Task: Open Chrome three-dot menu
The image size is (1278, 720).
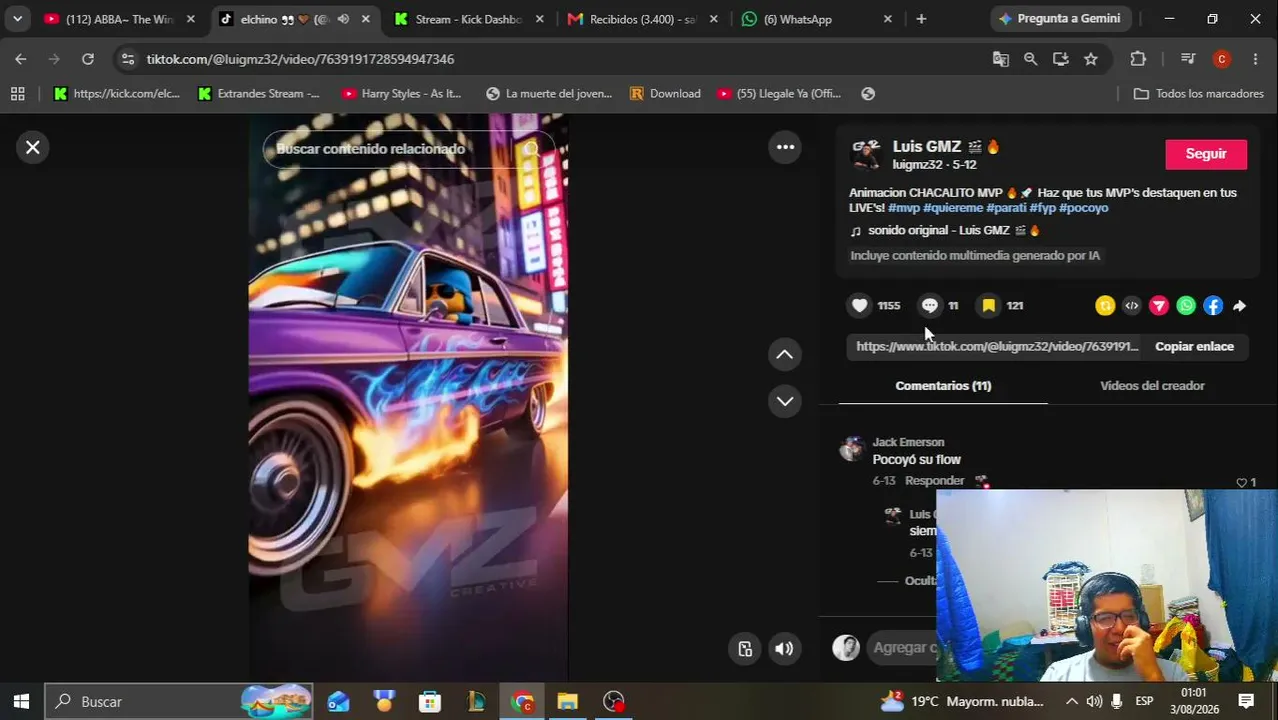Action: pos(1255,60)
